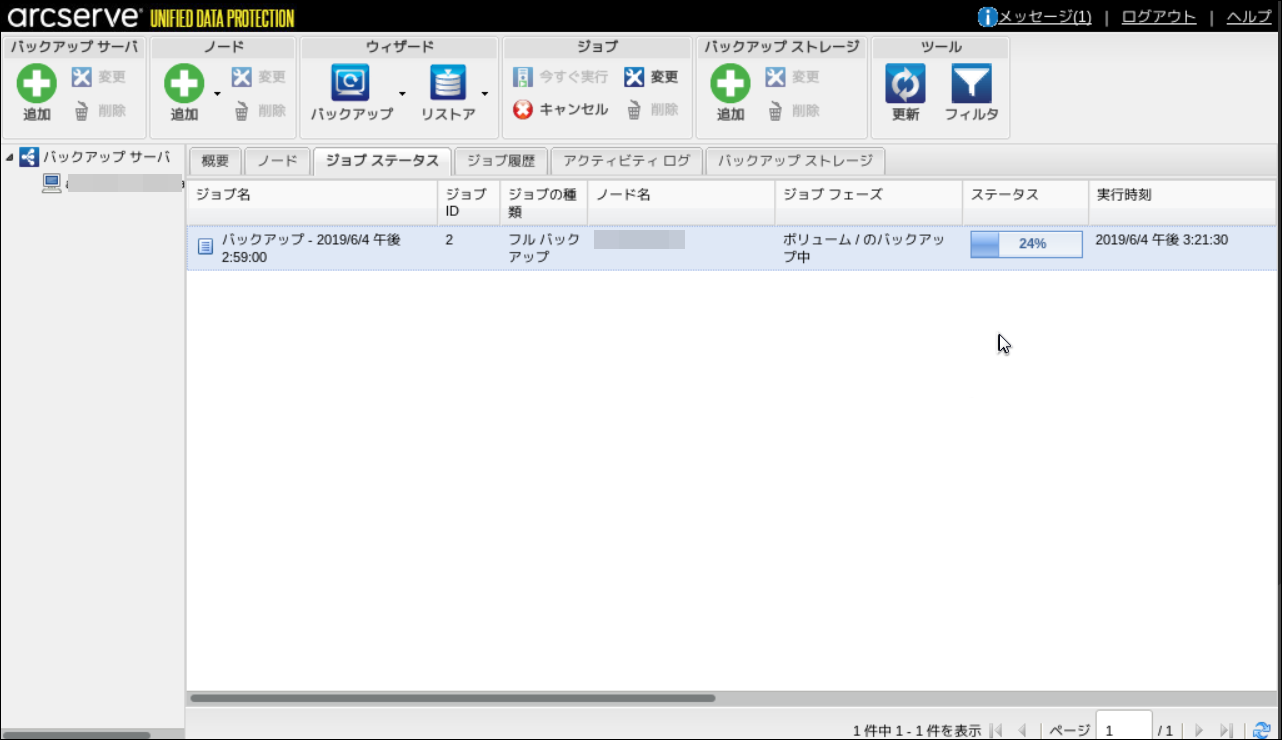1282x740 pixels.
Task: Collapse the バックアップ サーバ tree node
Action: click(9, 157)
